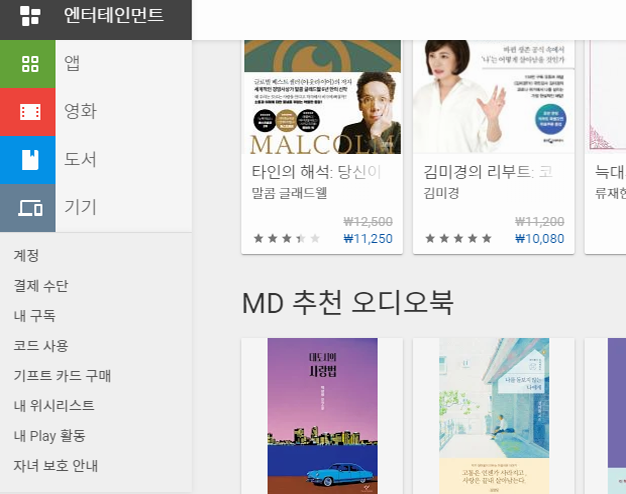Open 결제 수단 payment methods

41,286
